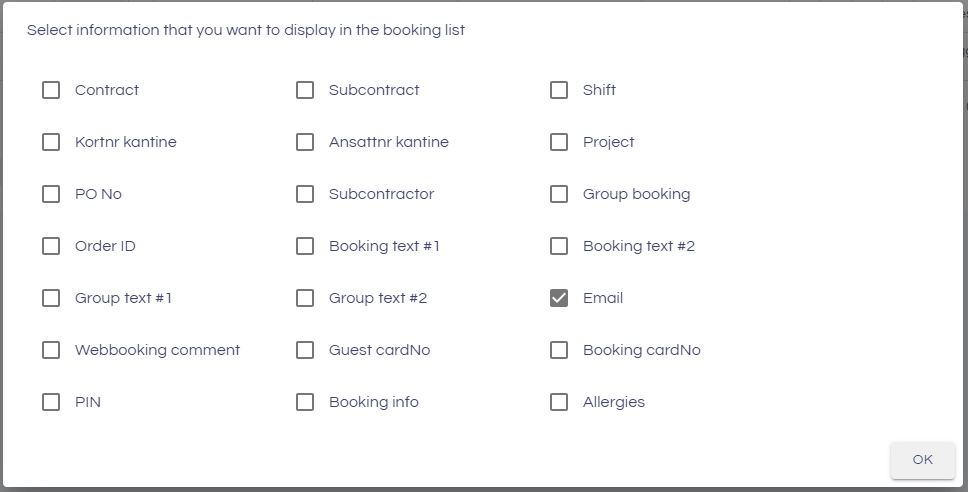
Task: Tick the Subcontractor checkbox
Action: click(x=305, y=194)
